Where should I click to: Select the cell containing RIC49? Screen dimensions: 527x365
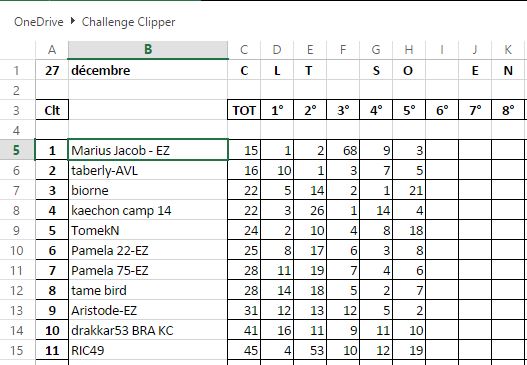[x=148, y=350]
